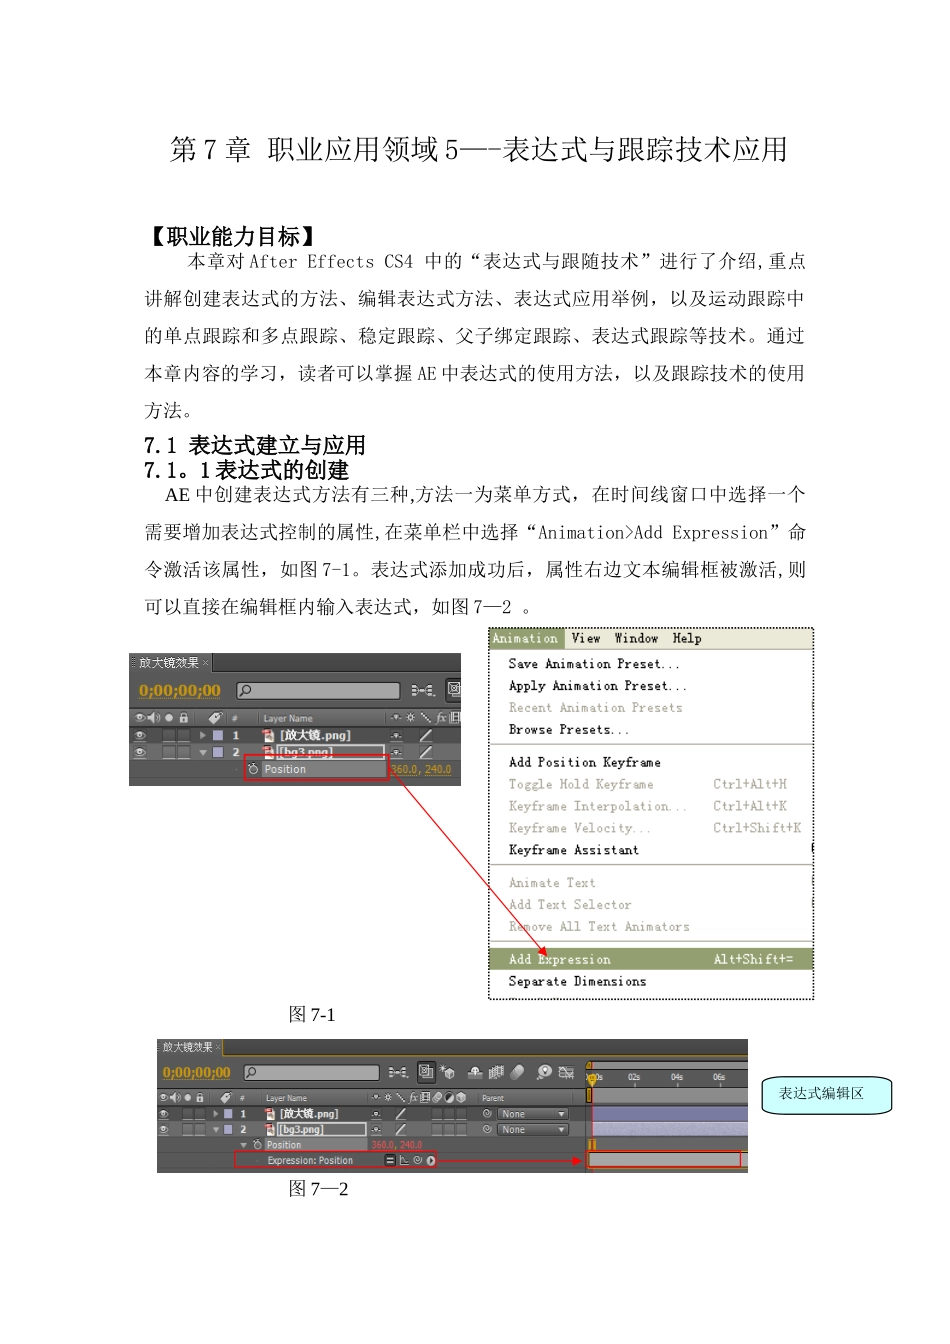Collapse Position property triangle in Figure 7-2
This screenshot has height=1344, width=950.
tap(244, 1145)
